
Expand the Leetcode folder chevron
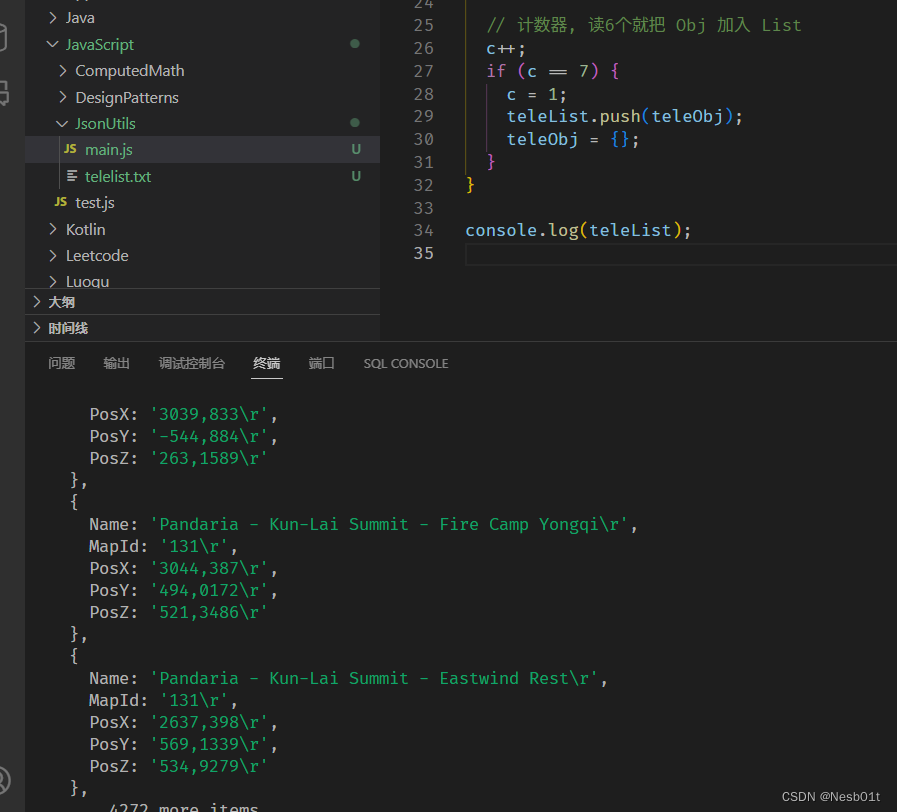(53, 256)
